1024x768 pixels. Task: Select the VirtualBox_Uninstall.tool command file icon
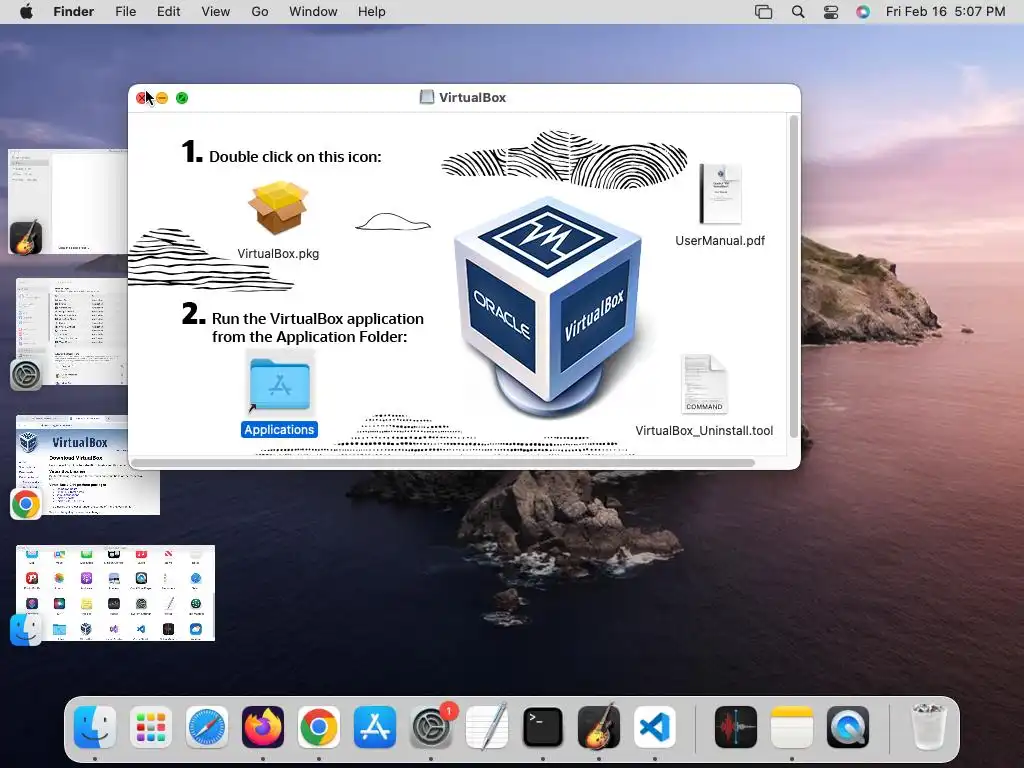coord(704,384)
